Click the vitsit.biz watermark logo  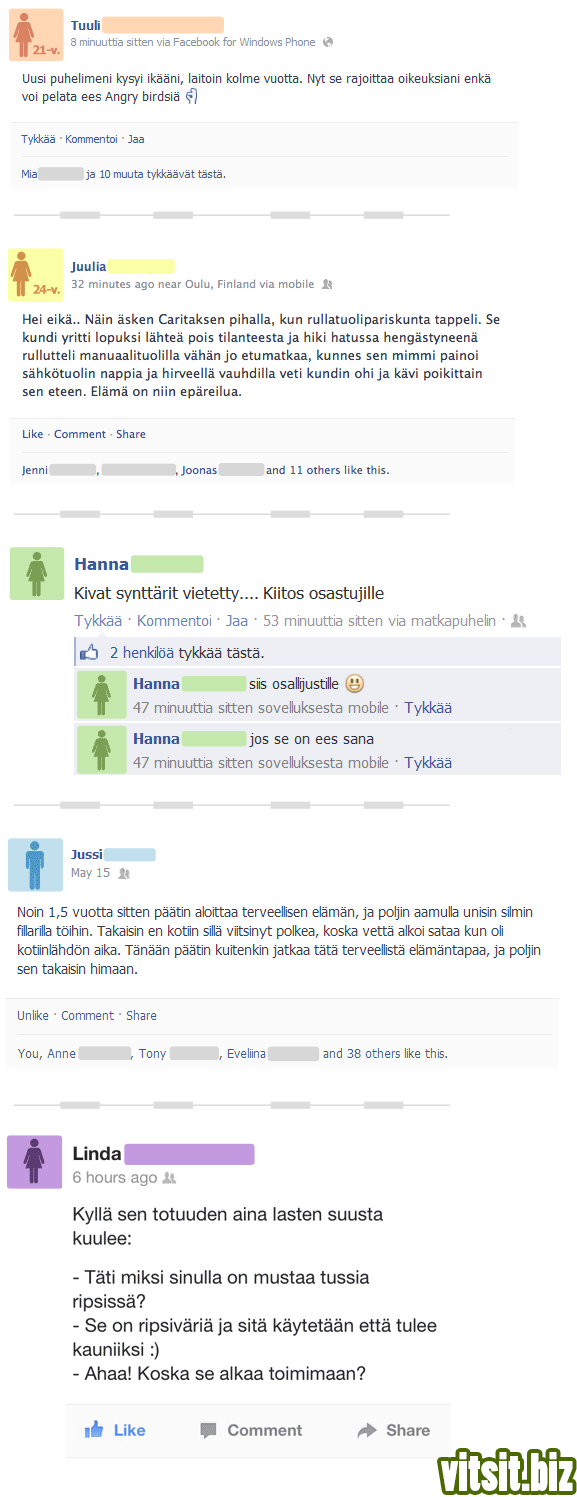click(x=506, y=1470)
